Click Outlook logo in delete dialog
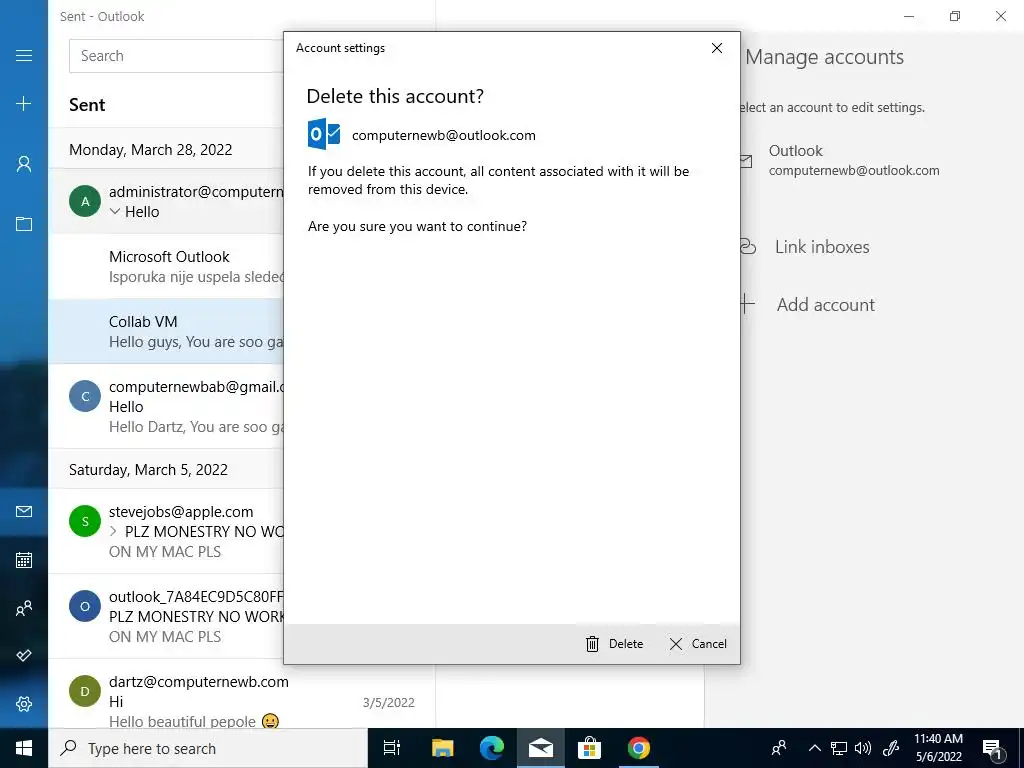Screen dimensions: 1024x768 (324, 134)
